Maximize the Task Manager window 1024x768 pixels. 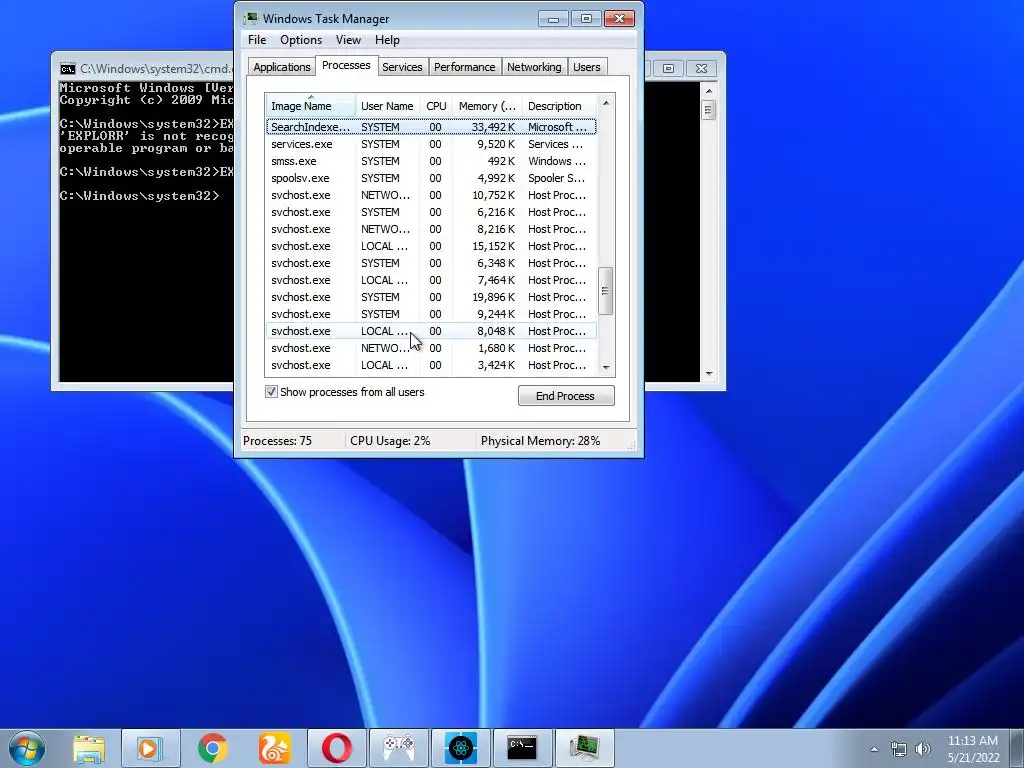tap(586, 18)
